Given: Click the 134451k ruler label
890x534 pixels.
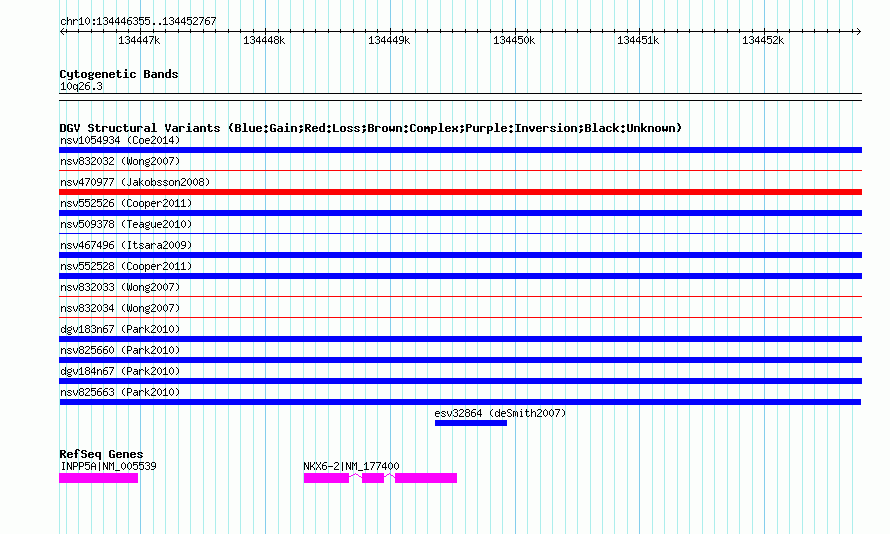Looking at the screenshot, I should tap(638, 40).
